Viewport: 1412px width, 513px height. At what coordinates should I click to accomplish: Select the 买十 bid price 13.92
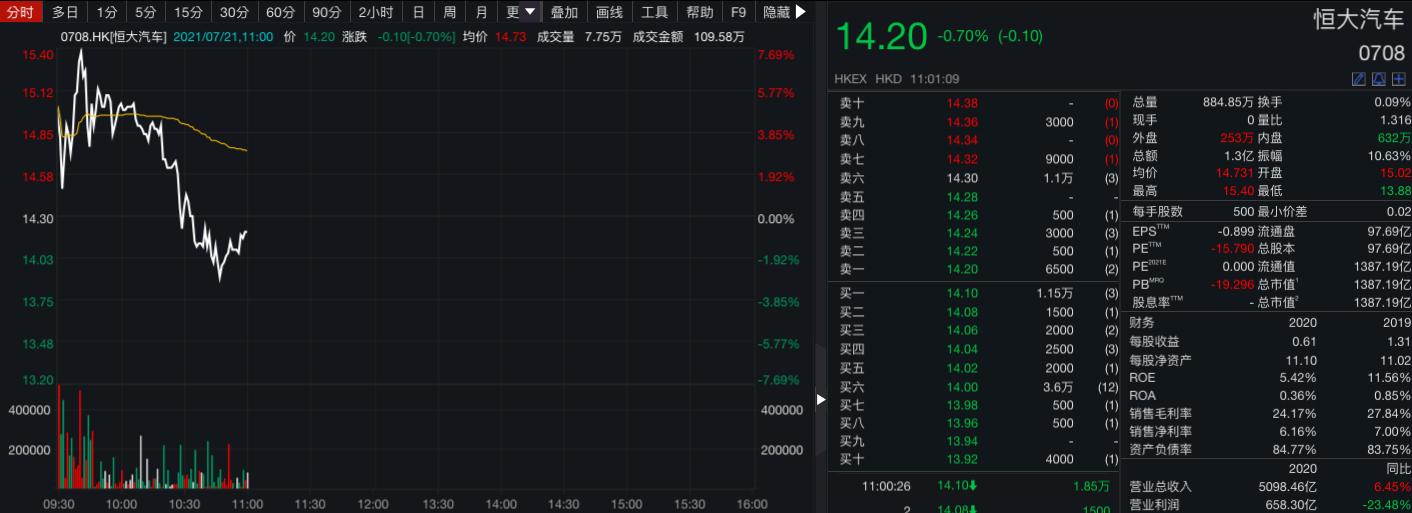(x=962, y=459)
